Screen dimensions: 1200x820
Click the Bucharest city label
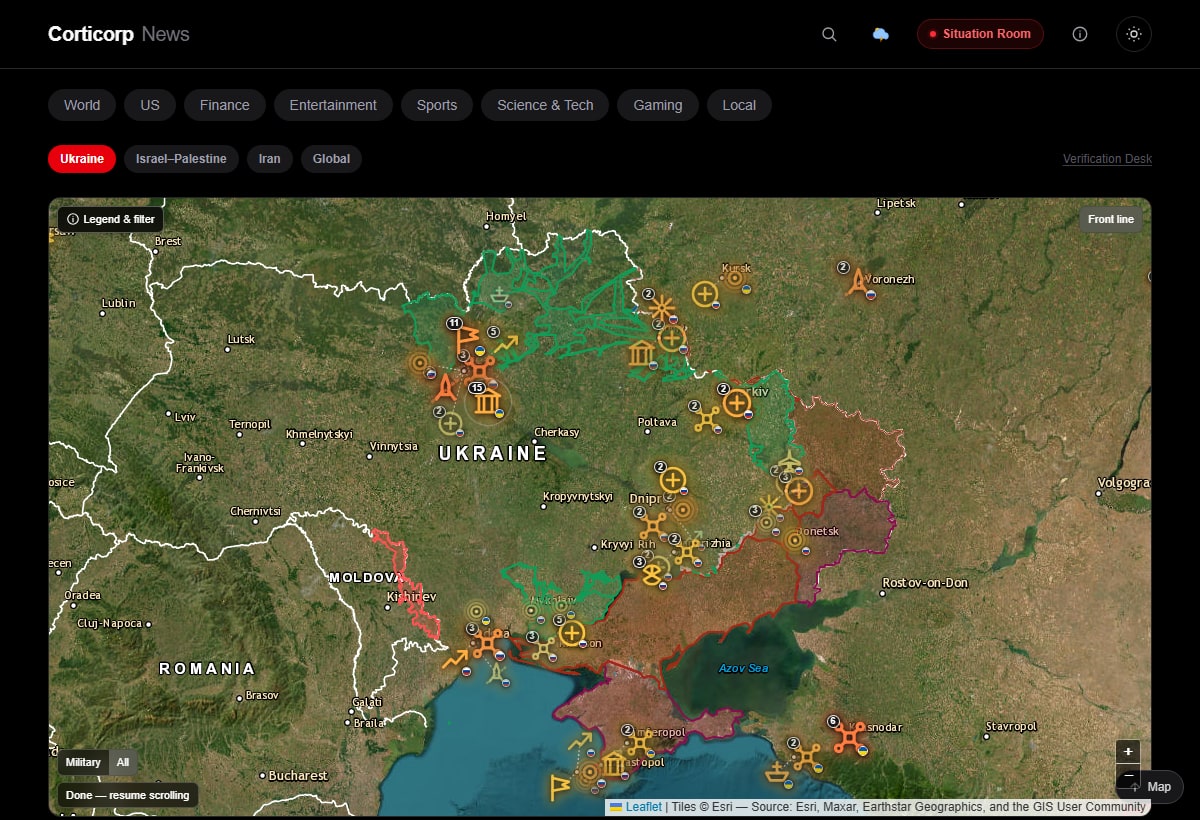[298, 775]
